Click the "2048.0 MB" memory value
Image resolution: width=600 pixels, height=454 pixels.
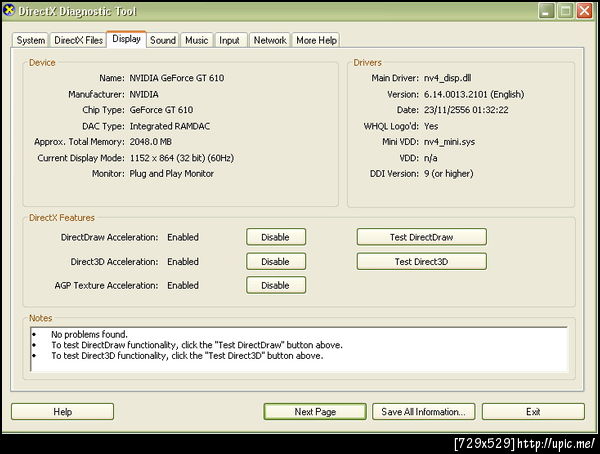150,142
